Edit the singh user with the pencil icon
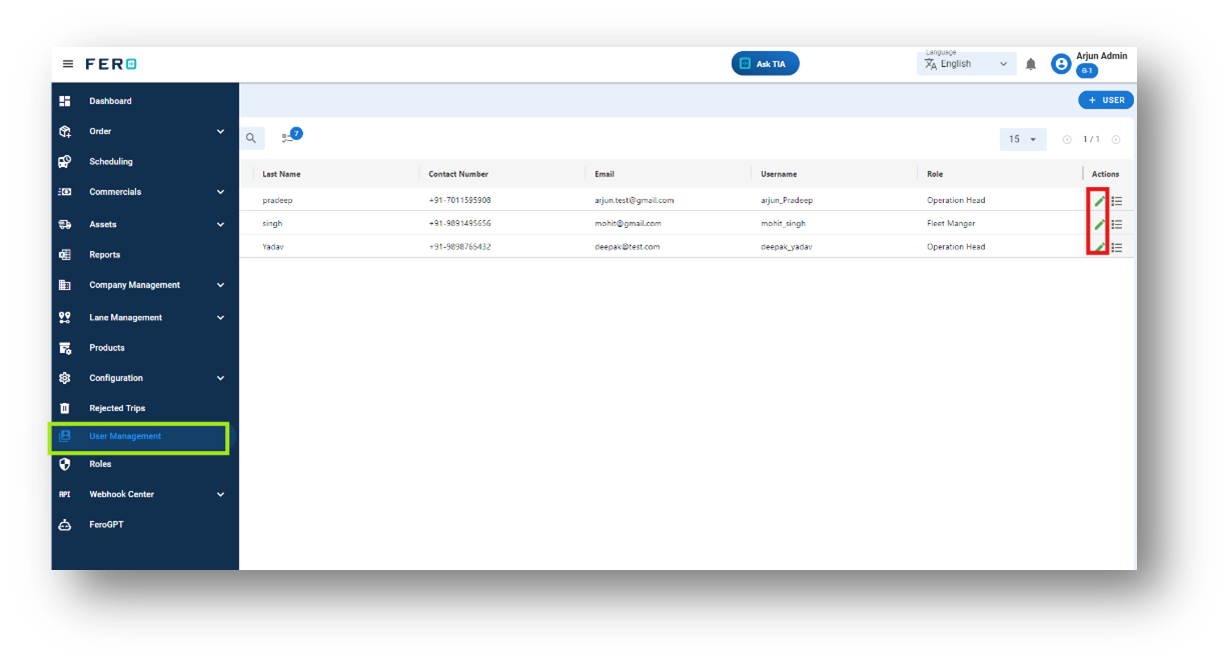The image size is (1232, 665). [x=1099, y=224]
